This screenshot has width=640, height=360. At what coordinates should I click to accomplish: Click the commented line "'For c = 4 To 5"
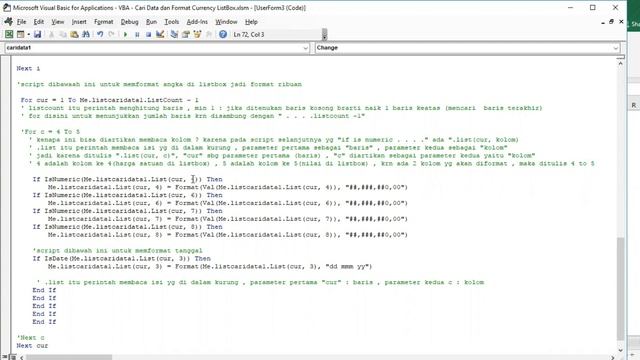coord(50,132)
